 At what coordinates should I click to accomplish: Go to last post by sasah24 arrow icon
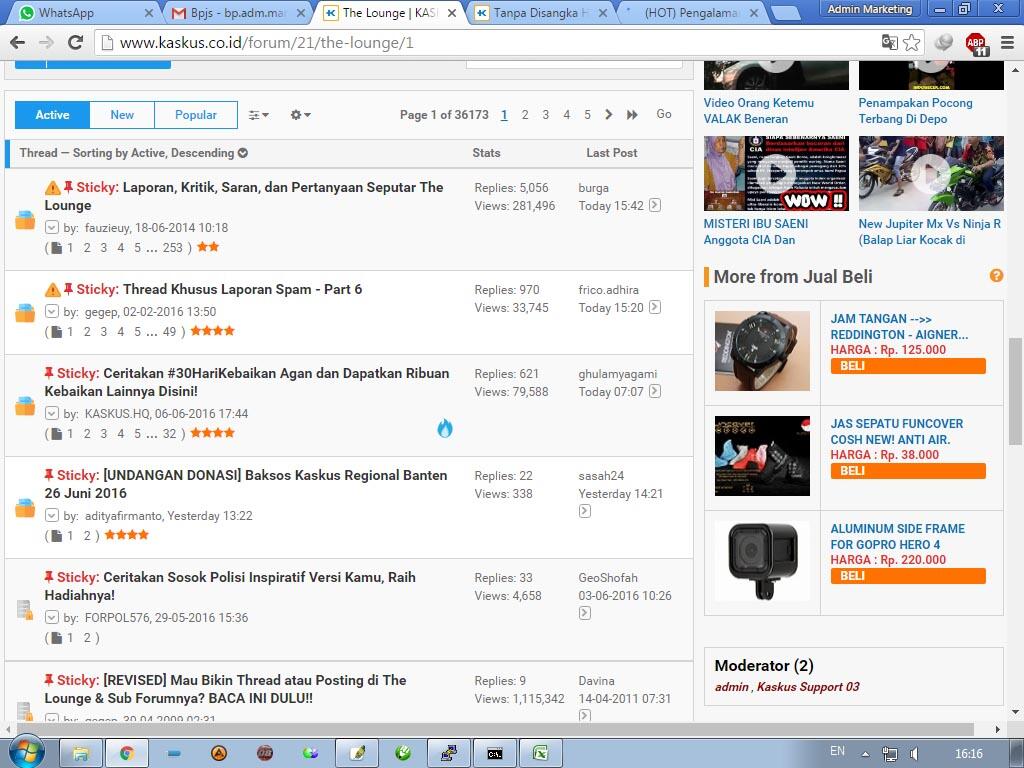coord(584,511)
